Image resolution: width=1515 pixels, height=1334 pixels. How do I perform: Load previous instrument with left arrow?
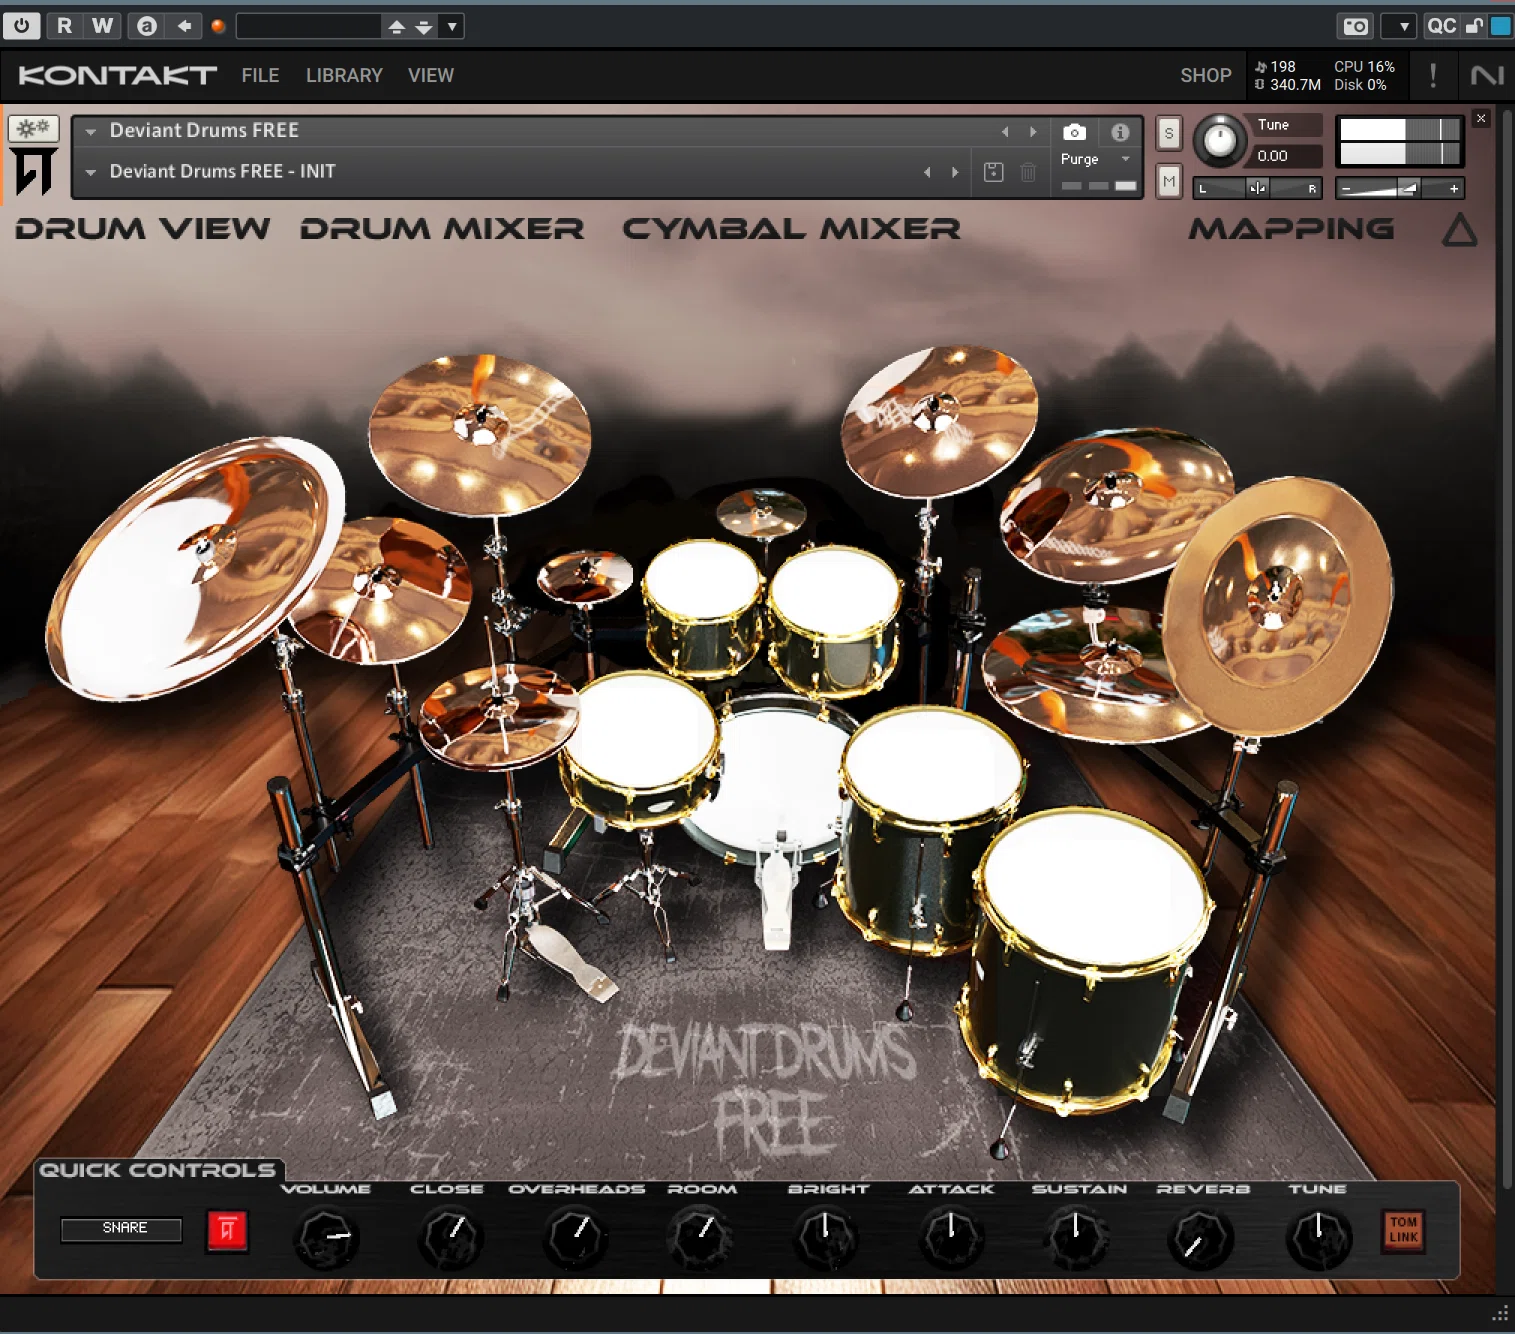(1005, 132)
